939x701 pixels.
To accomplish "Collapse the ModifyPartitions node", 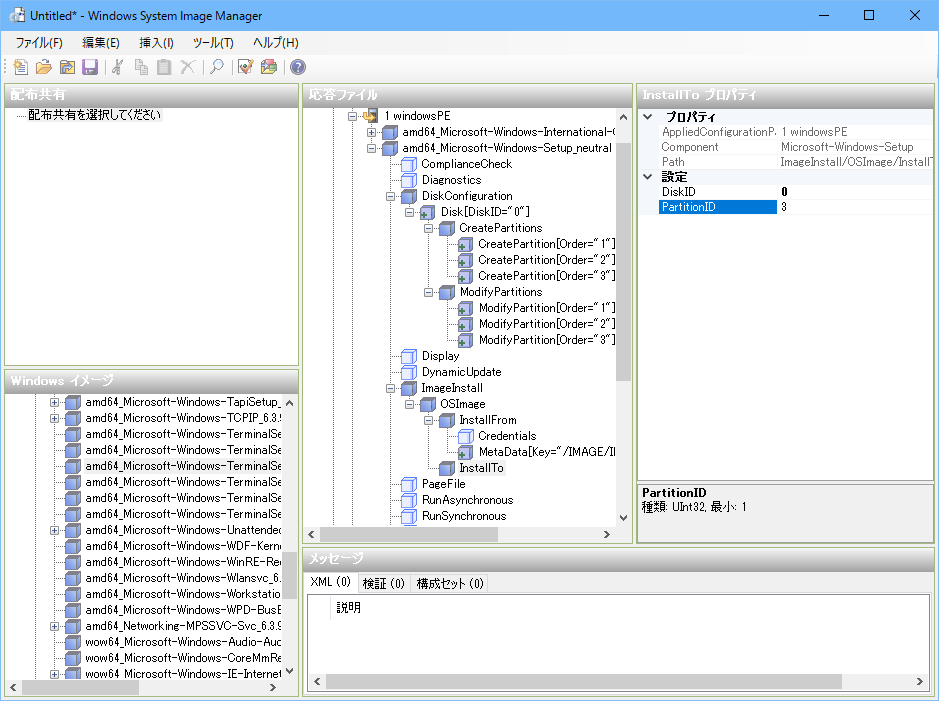I will [428, 292].
